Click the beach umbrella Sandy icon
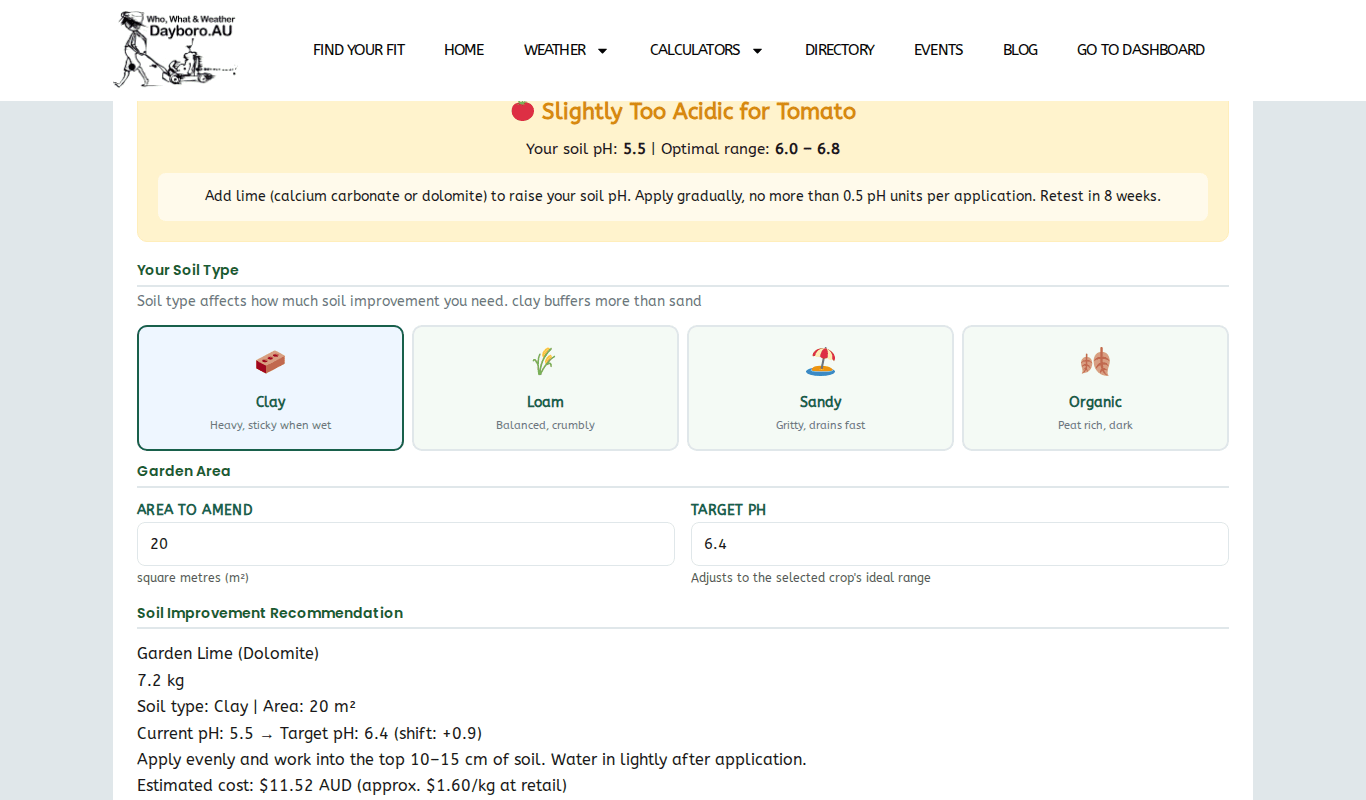 [820, 361]
